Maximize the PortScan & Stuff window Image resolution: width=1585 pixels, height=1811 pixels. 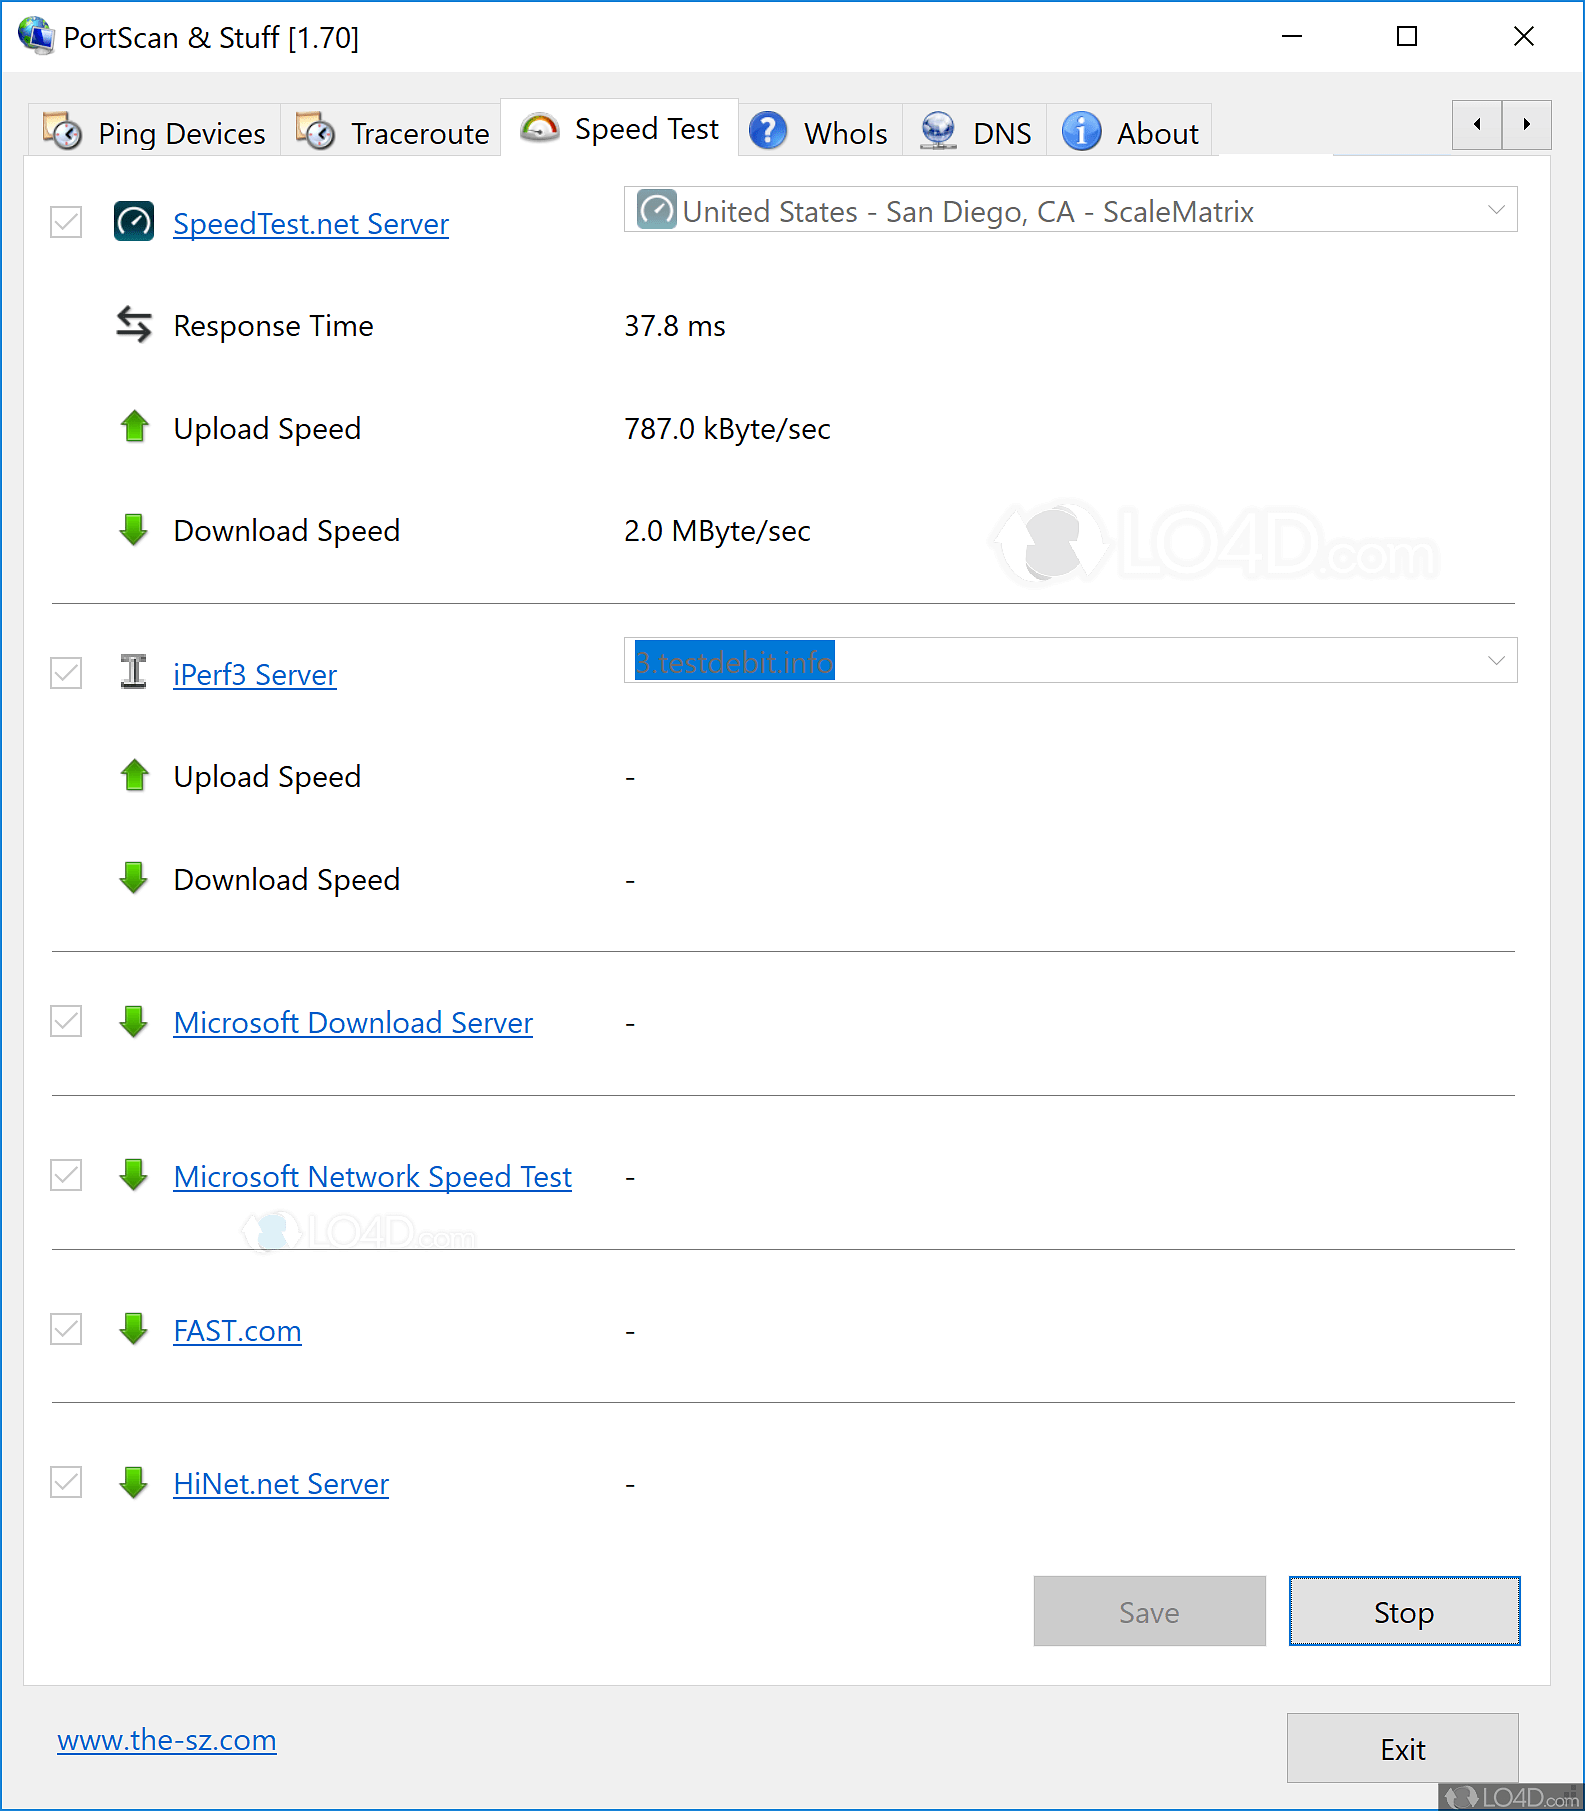(x=1407, y=36)
